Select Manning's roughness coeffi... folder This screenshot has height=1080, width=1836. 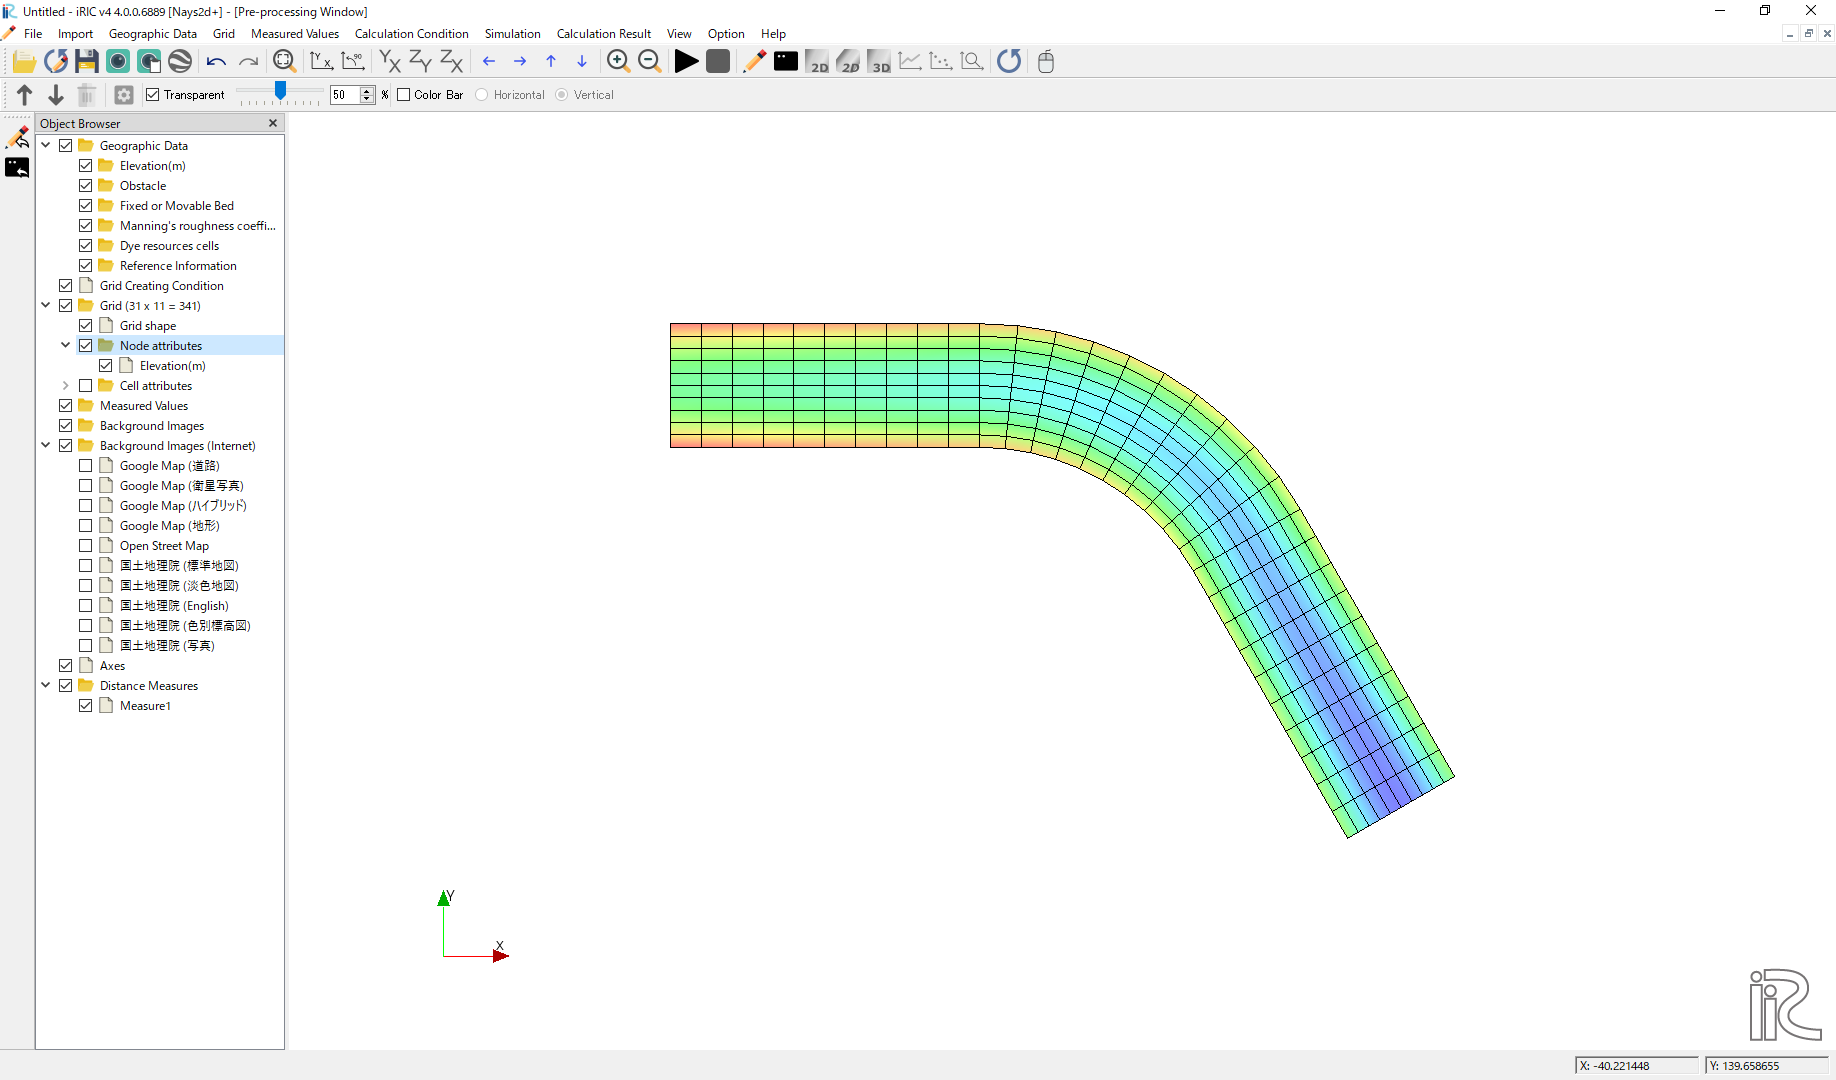click(x=197, y=226)
